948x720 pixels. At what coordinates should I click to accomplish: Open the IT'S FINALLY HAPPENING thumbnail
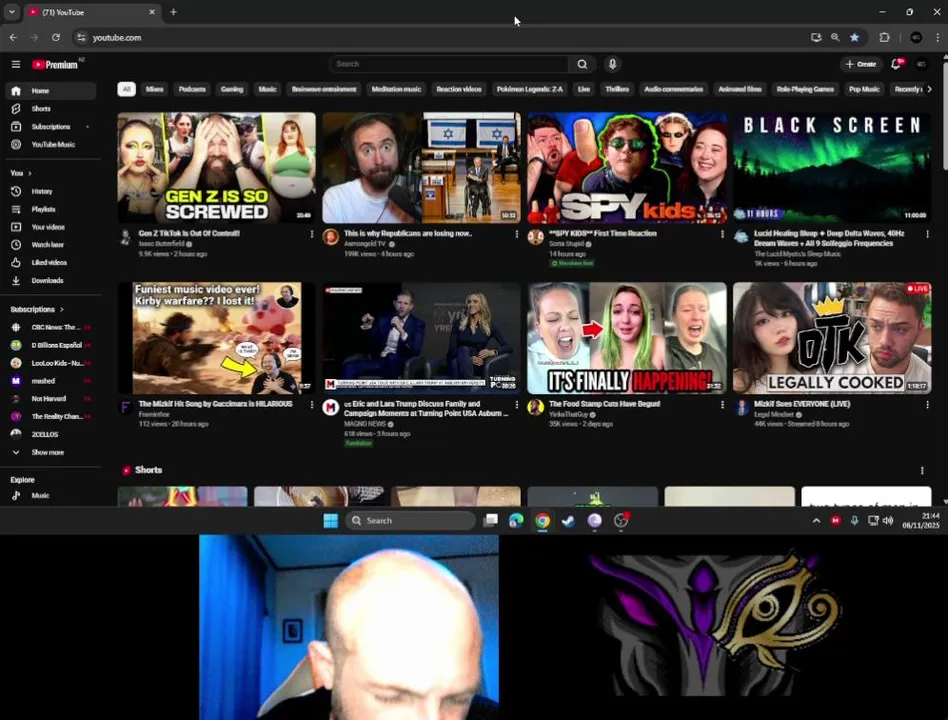[627, 338]
